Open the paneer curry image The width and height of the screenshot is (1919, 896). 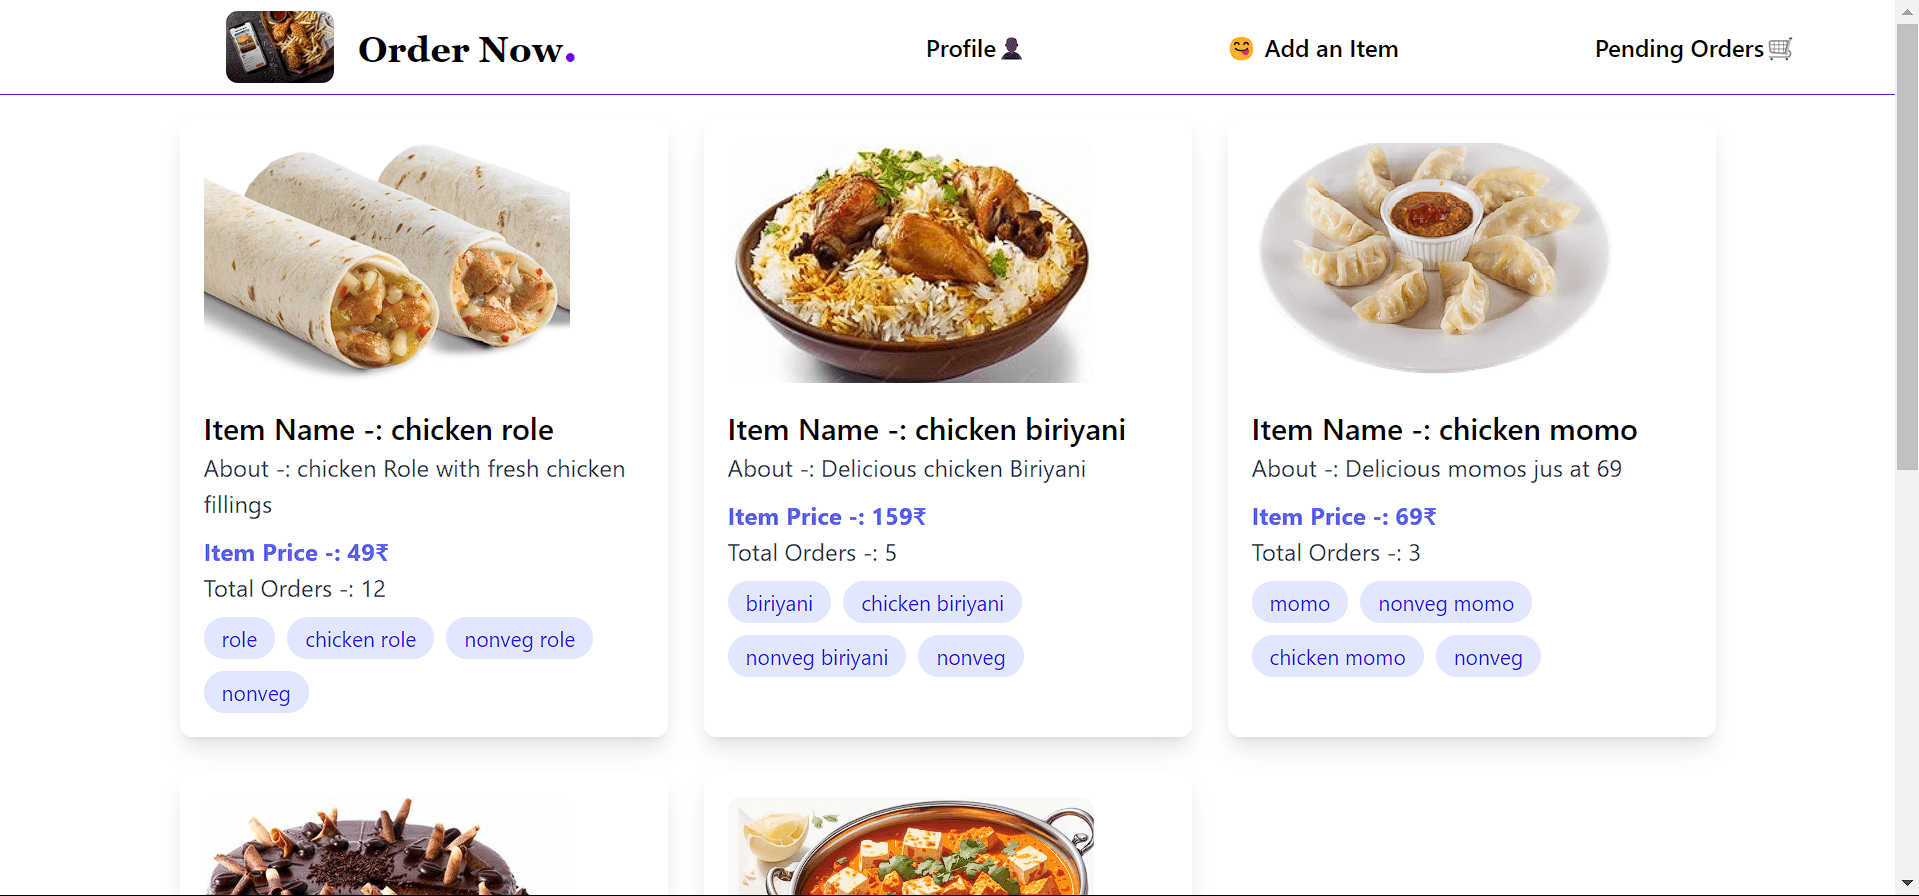pyautogui.click(x=911, y=846)
